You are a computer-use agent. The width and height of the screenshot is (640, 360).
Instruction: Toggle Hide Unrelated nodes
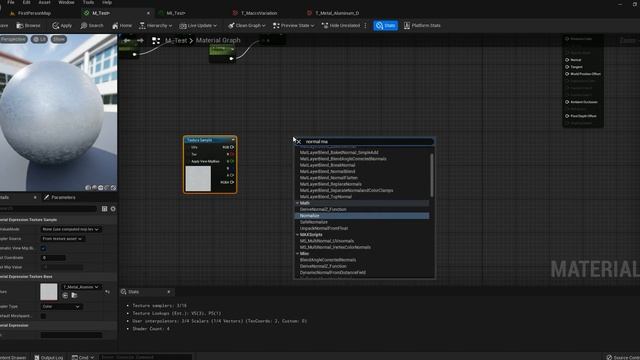coord(341,25)
